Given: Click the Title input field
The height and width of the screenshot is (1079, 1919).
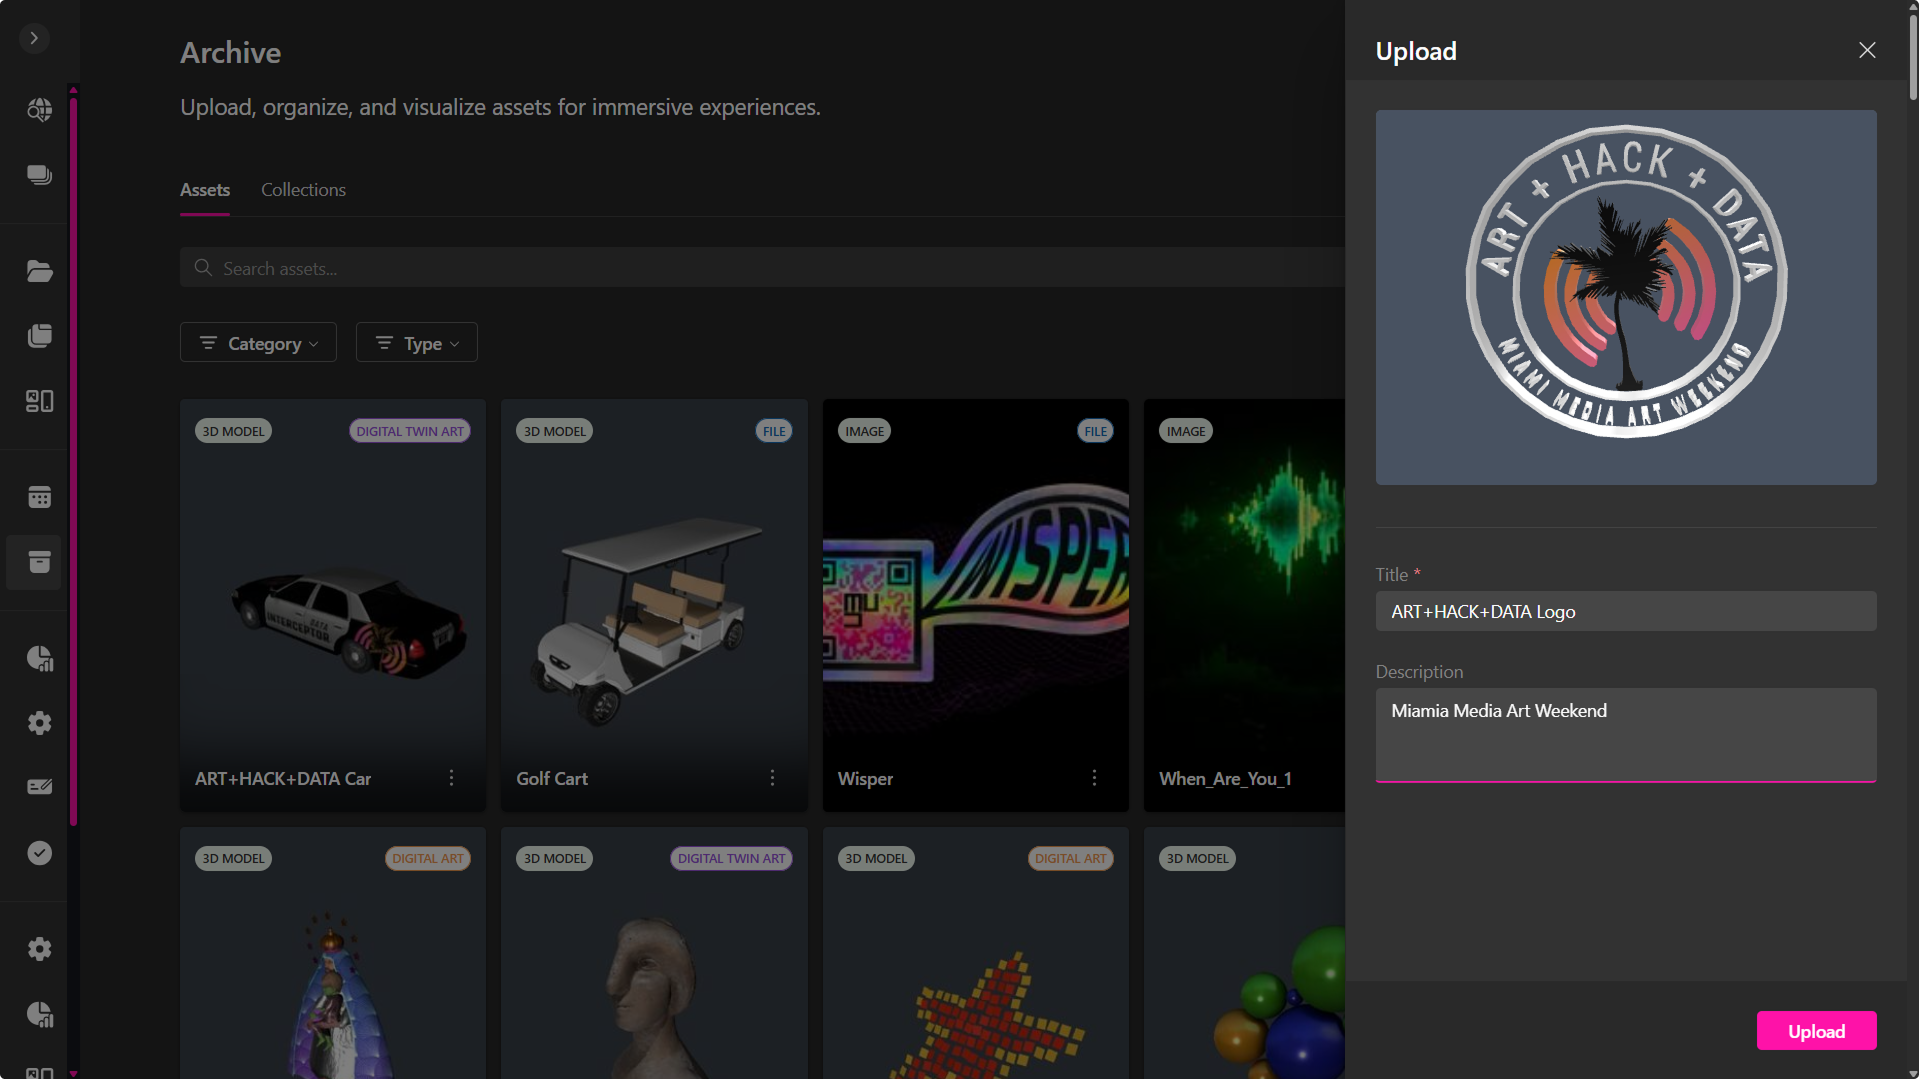Looking at the screenshot, I should pos(1625,611).
